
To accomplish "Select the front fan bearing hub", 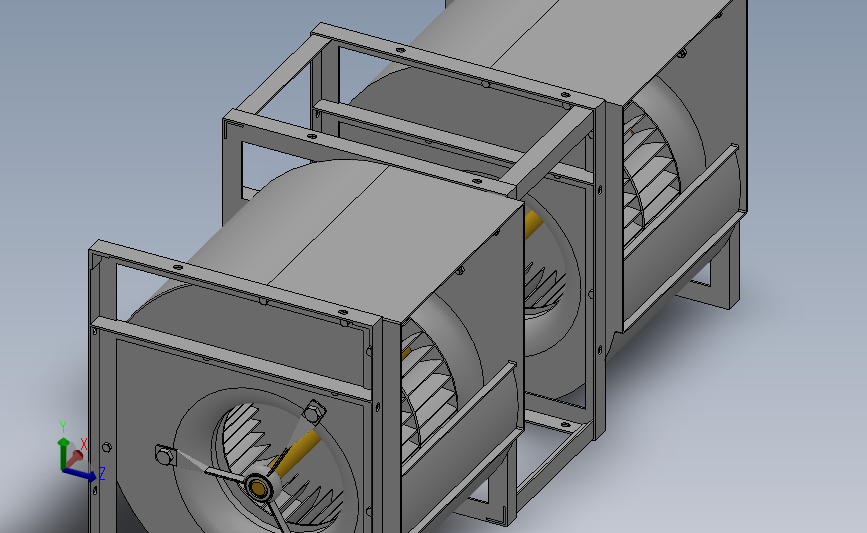I will pyautogui.click(x=258, y=487).
